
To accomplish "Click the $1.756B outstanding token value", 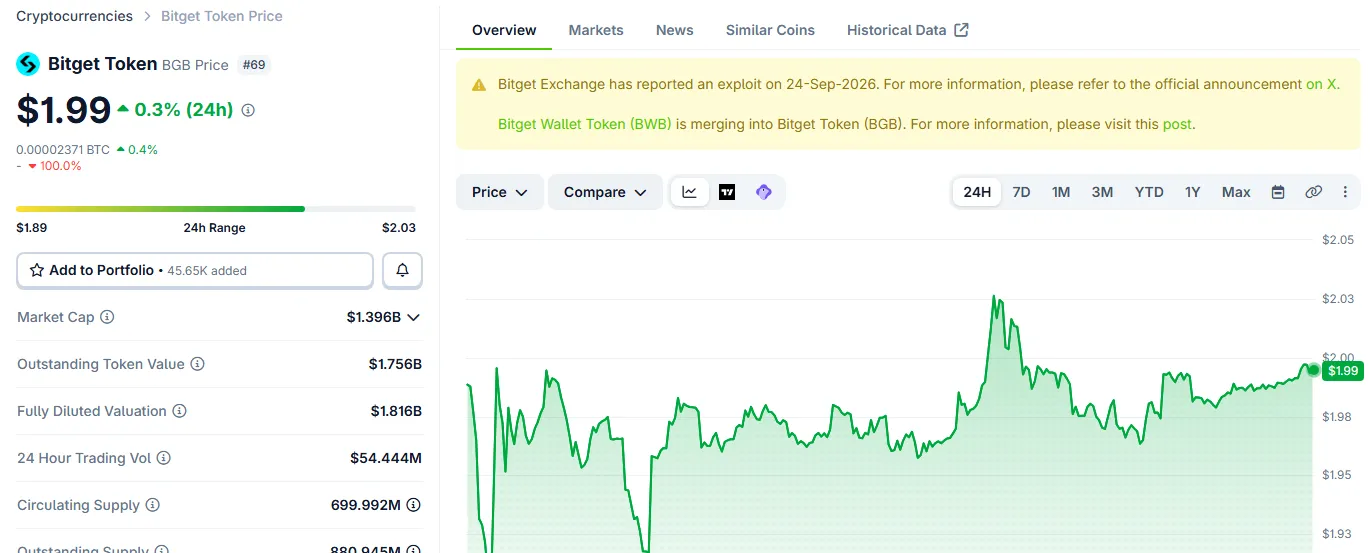I will [x=395, y=364].
